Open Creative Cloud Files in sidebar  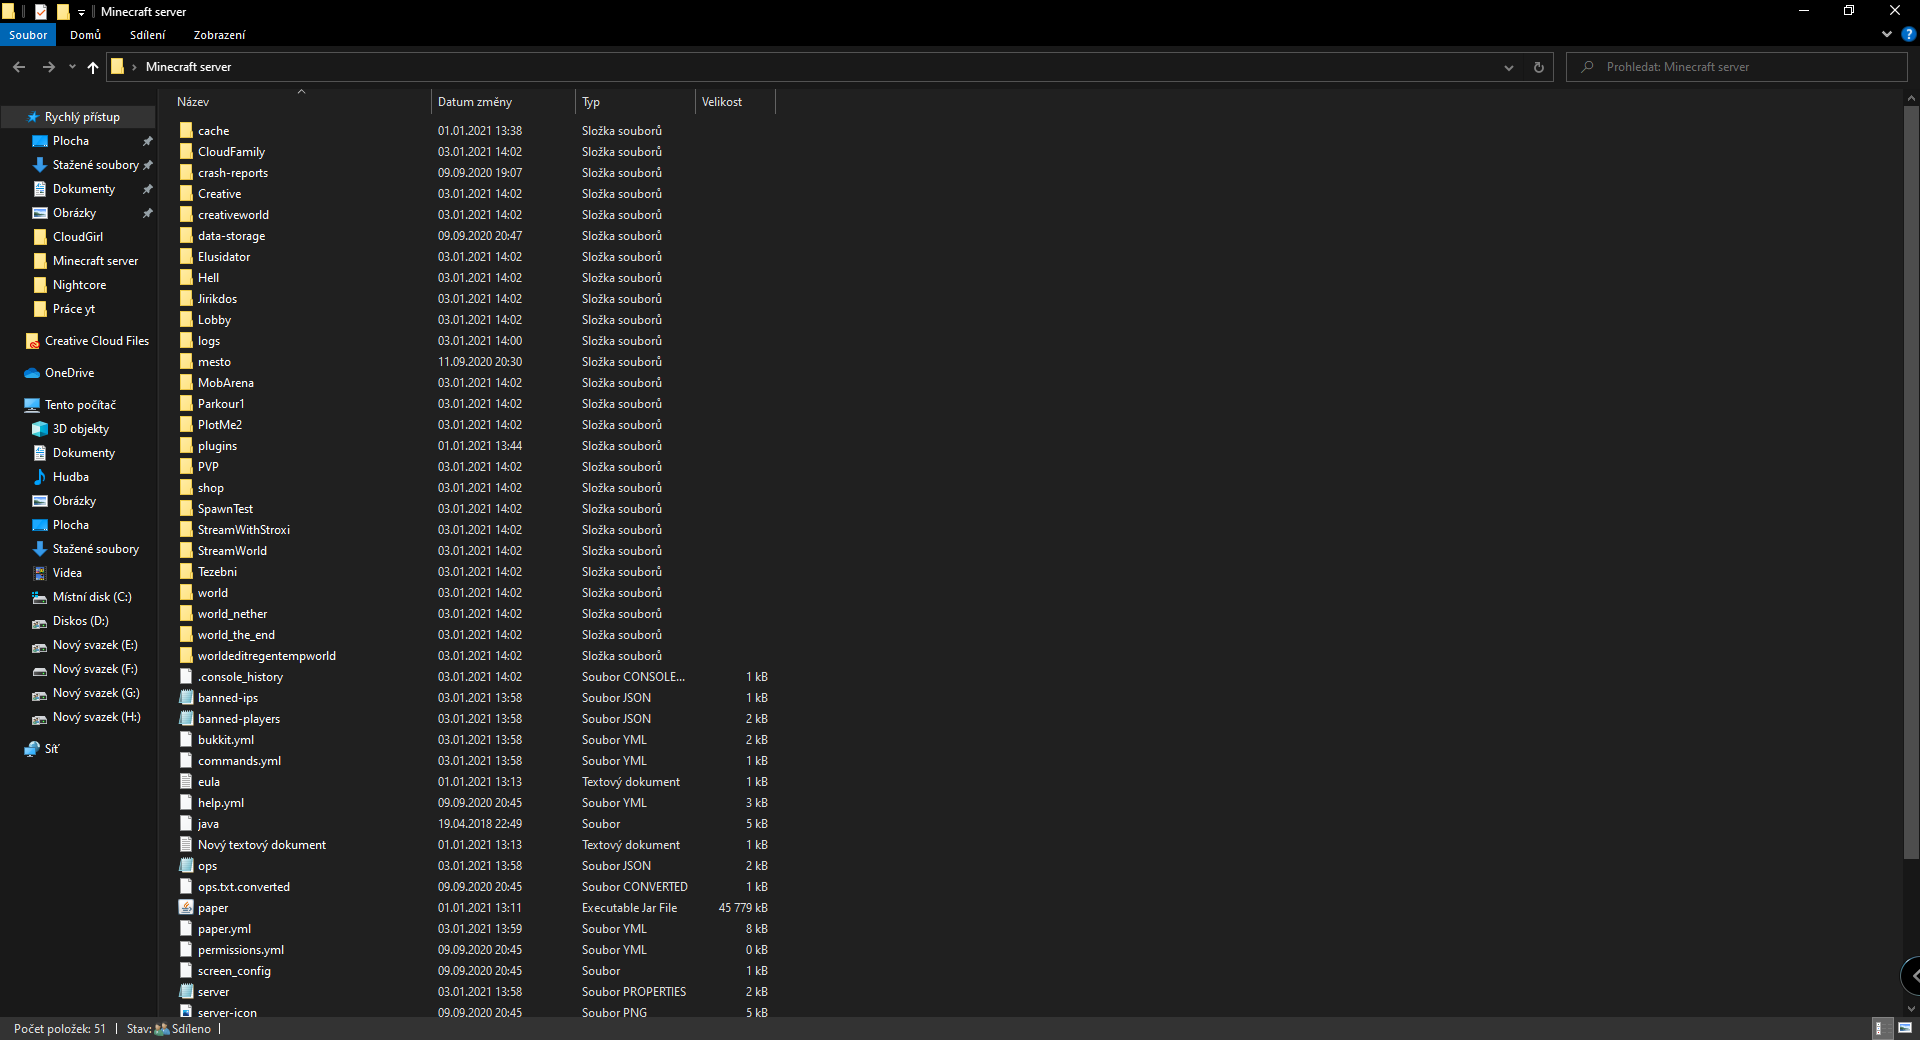[96, 341]
